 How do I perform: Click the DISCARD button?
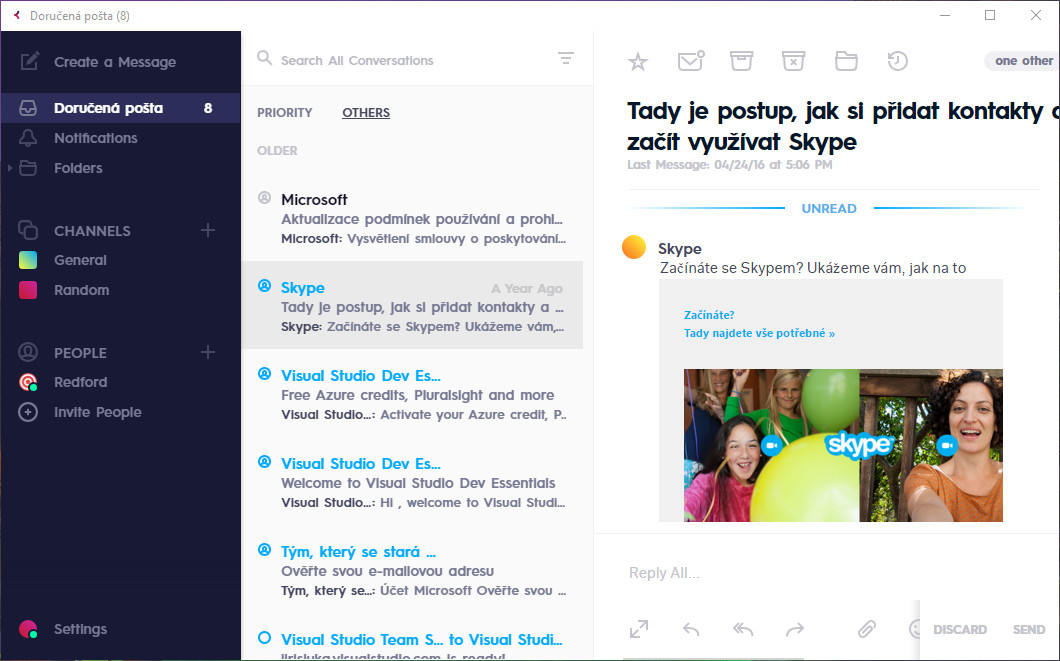(960, 629)
